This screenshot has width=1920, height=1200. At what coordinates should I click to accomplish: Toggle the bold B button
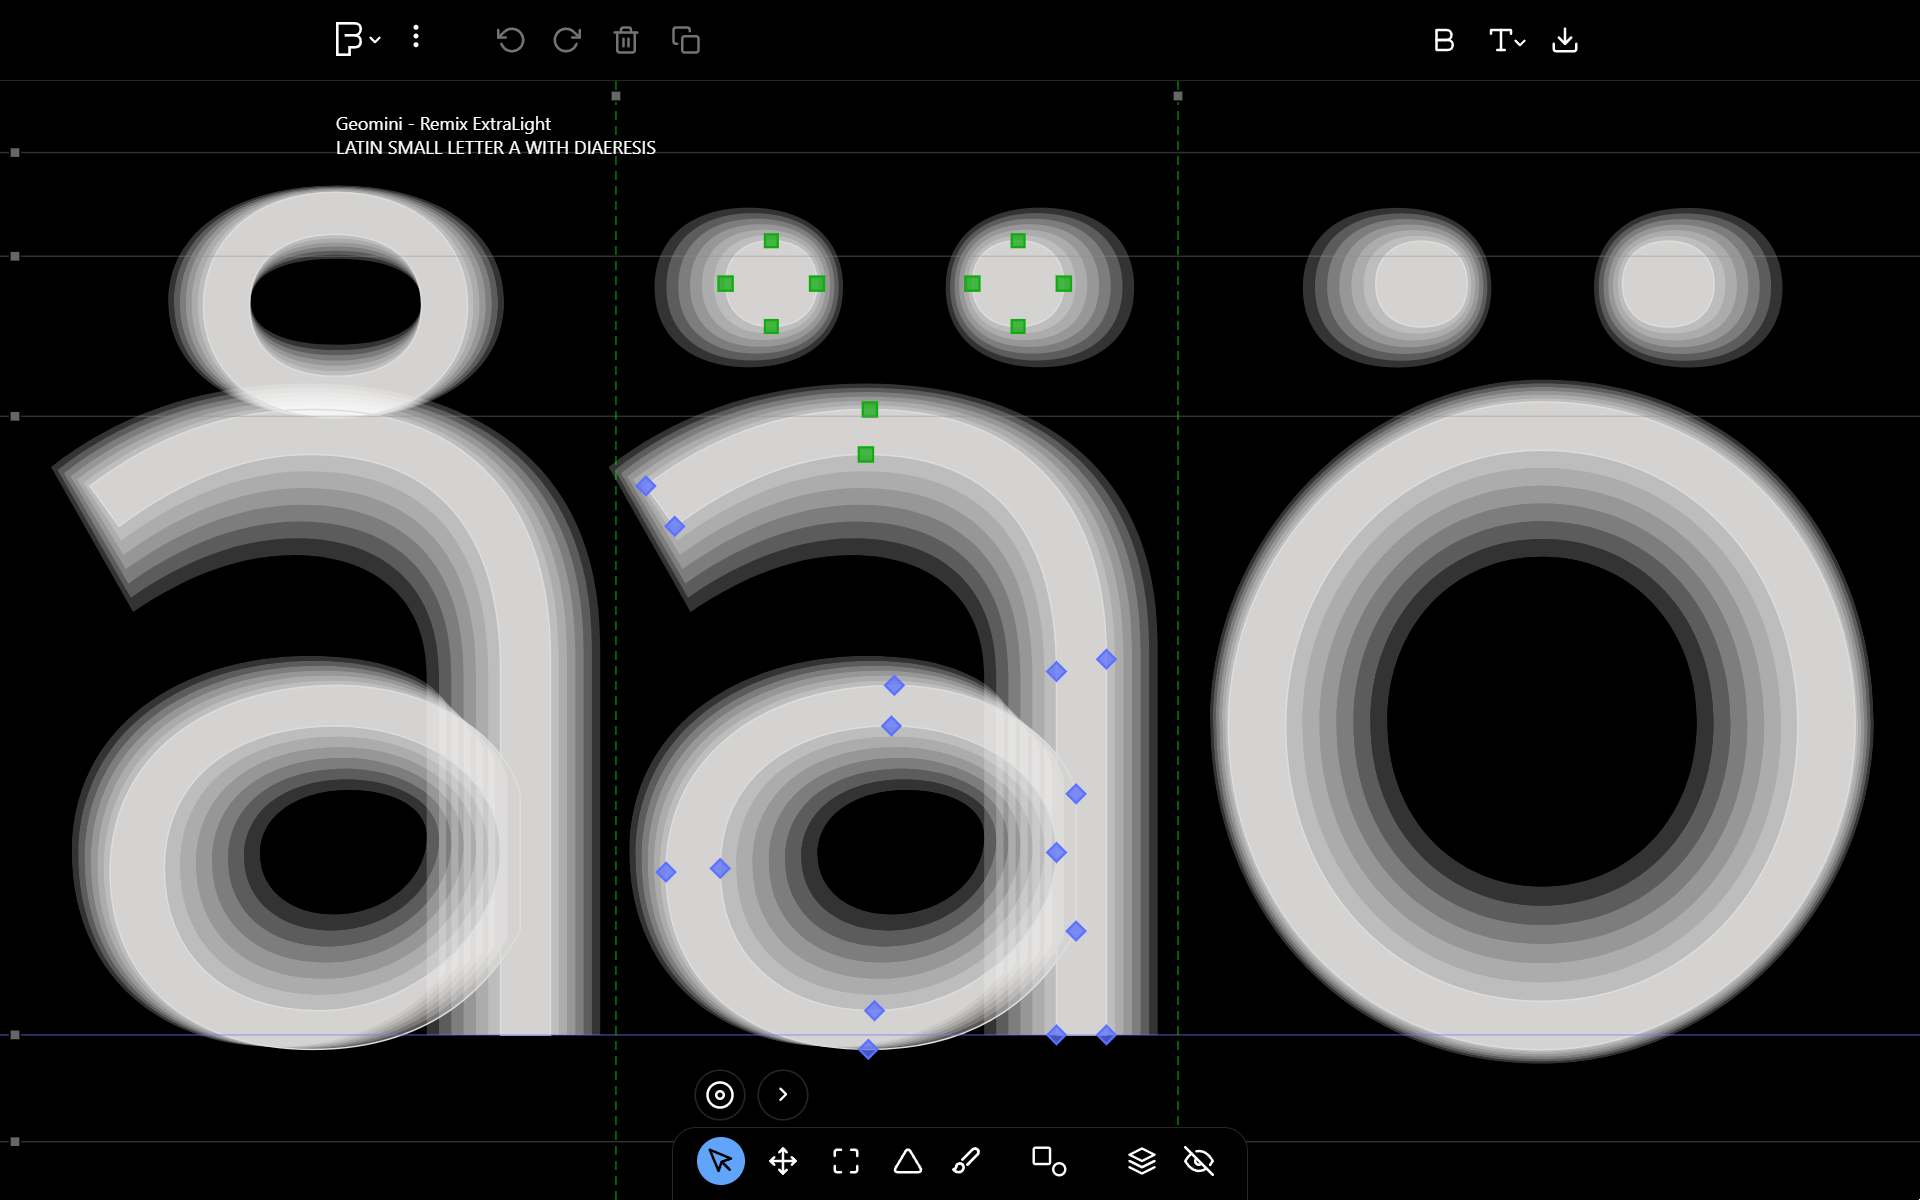[1443, 40]
